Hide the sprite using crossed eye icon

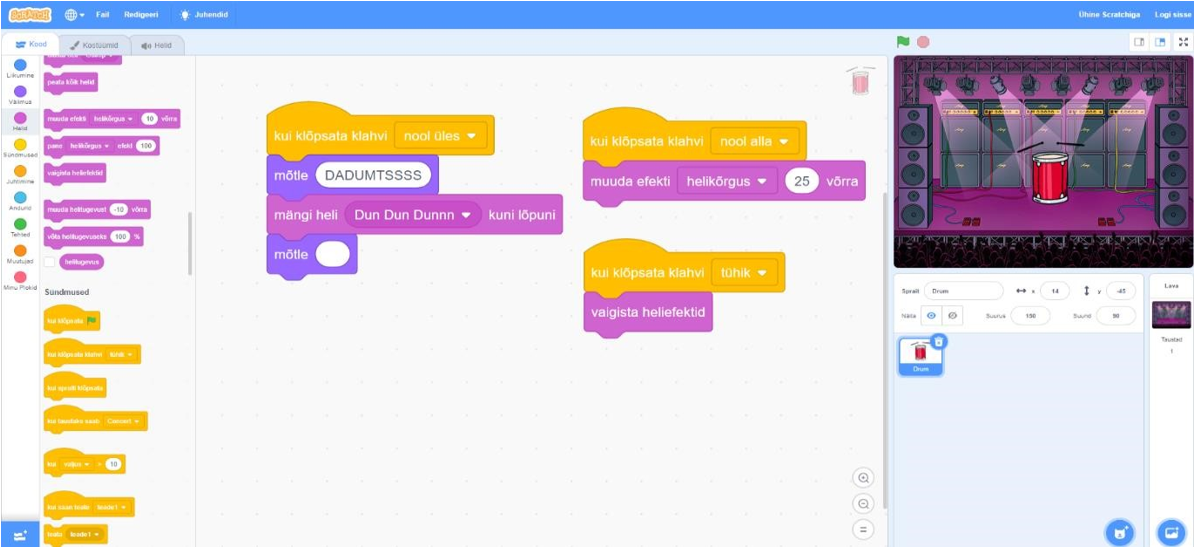click(952, 315)
